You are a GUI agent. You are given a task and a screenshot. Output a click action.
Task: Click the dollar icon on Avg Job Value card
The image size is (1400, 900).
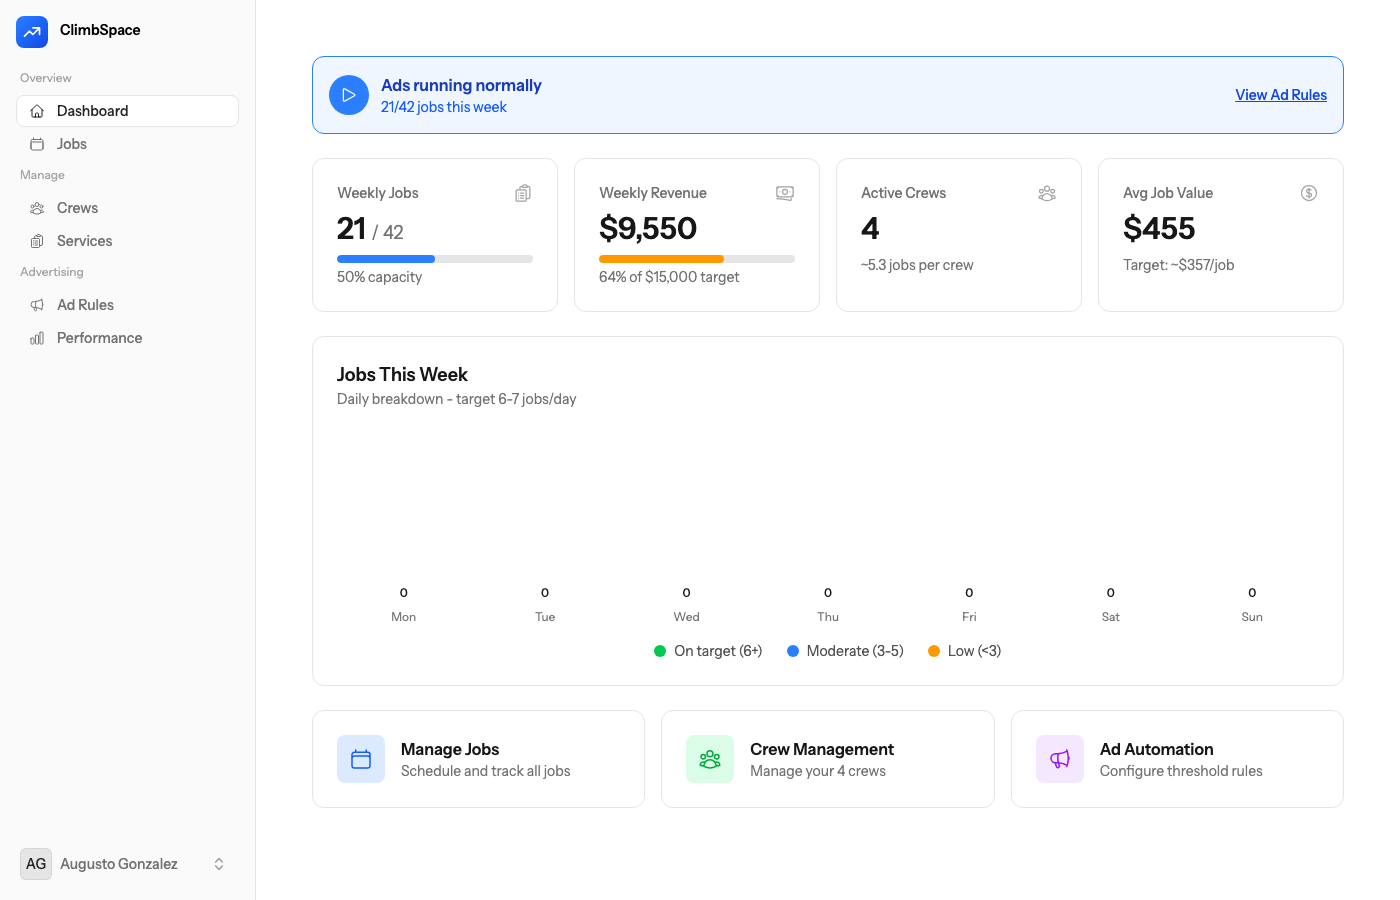pyautogui.click(x=1308, y=193)
